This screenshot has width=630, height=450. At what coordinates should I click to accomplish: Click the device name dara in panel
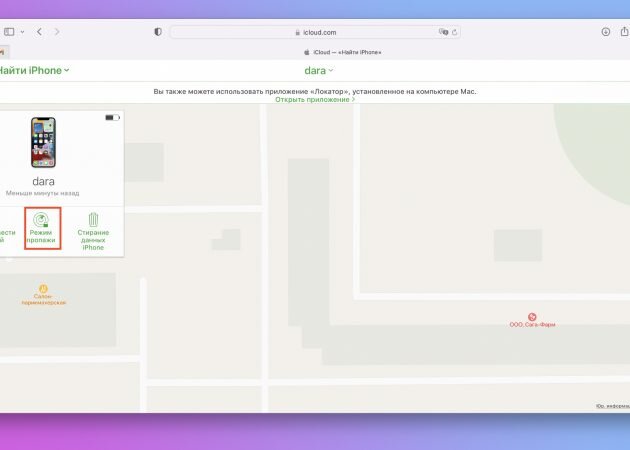pos(43,181)
